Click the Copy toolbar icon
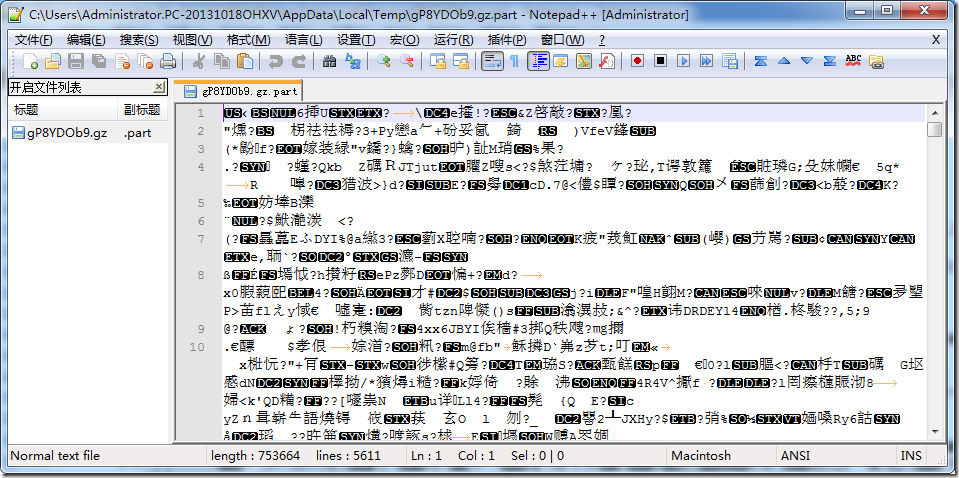Image resolution: width=959 pixels, height=478 pixels. (x=221, y=61)
